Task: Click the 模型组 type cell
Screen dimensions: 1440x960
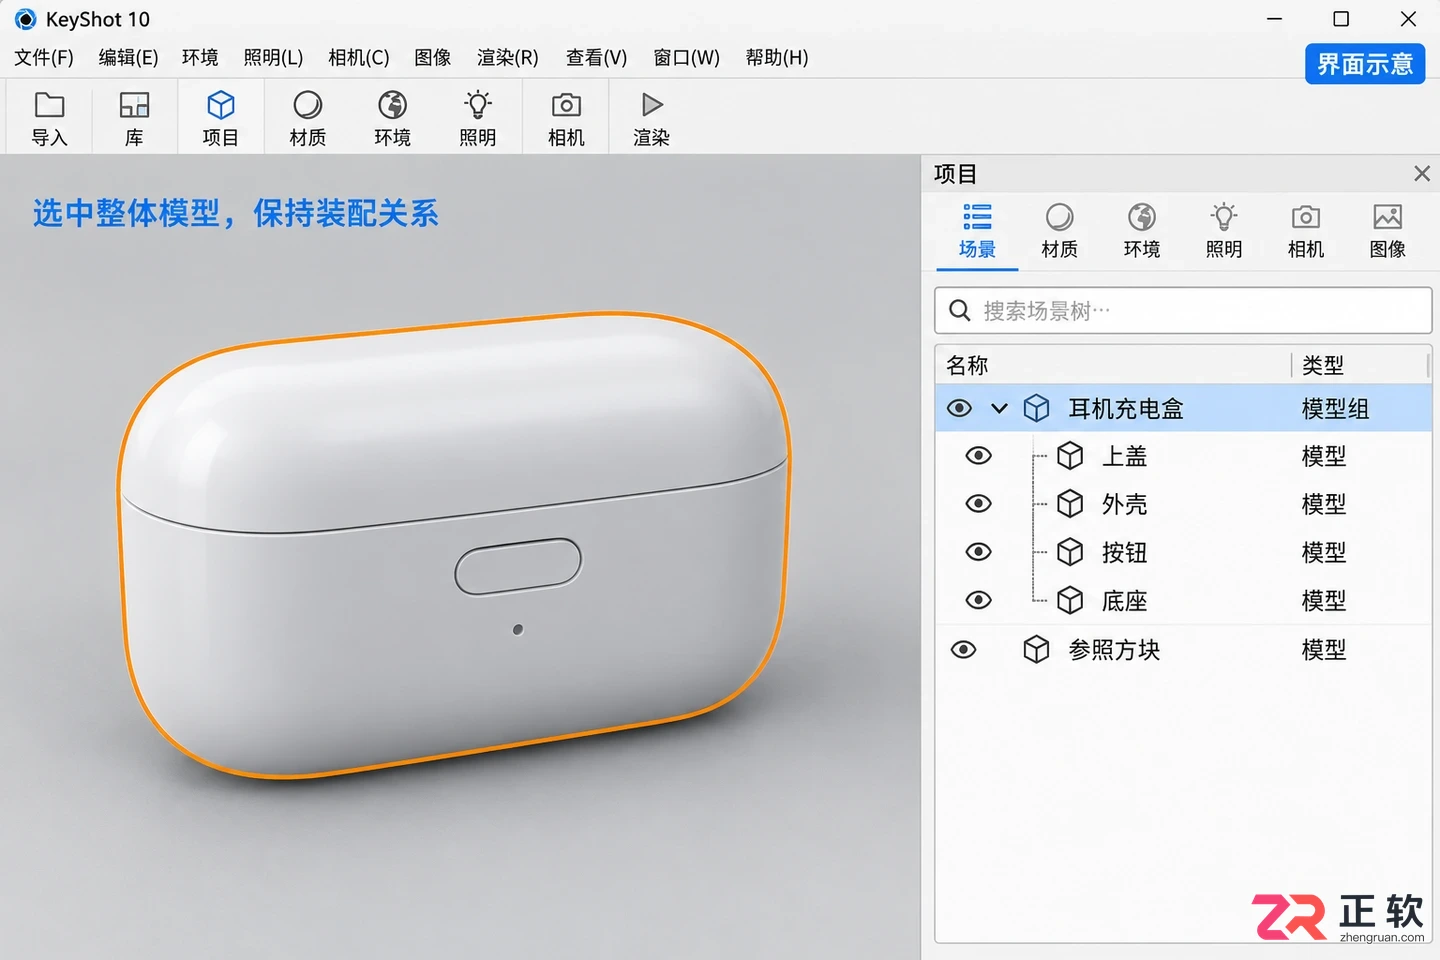Action: click(x=1335, y=408)
